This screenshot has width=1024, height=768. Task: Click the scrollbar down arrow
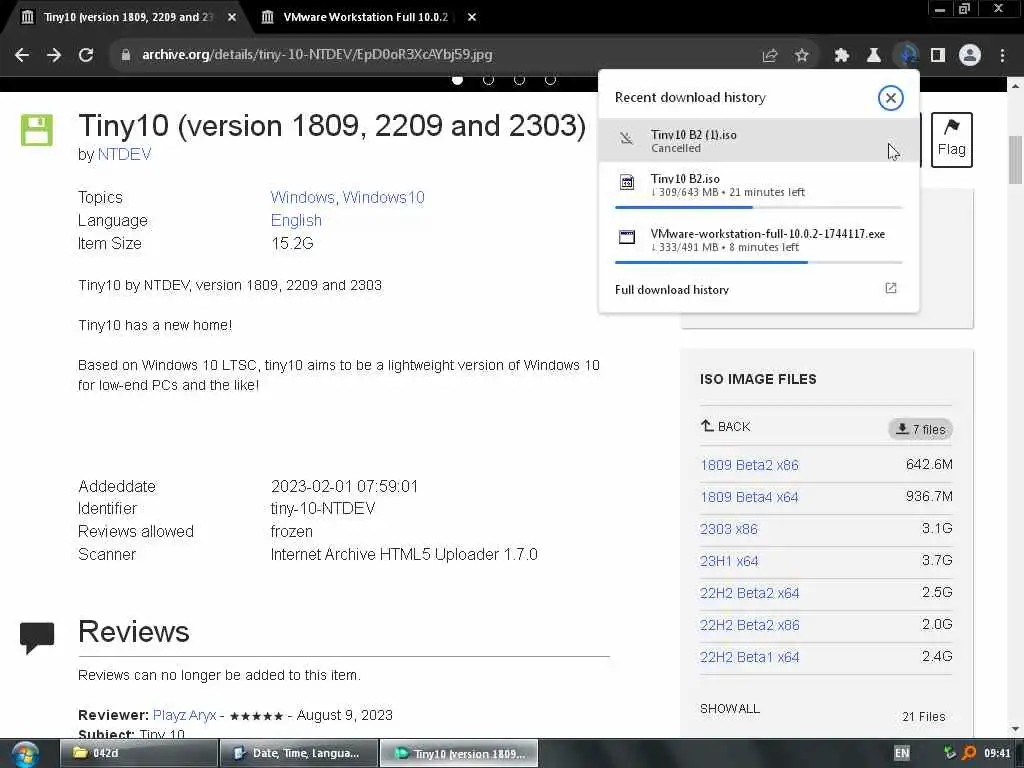tap(1015, 729)
